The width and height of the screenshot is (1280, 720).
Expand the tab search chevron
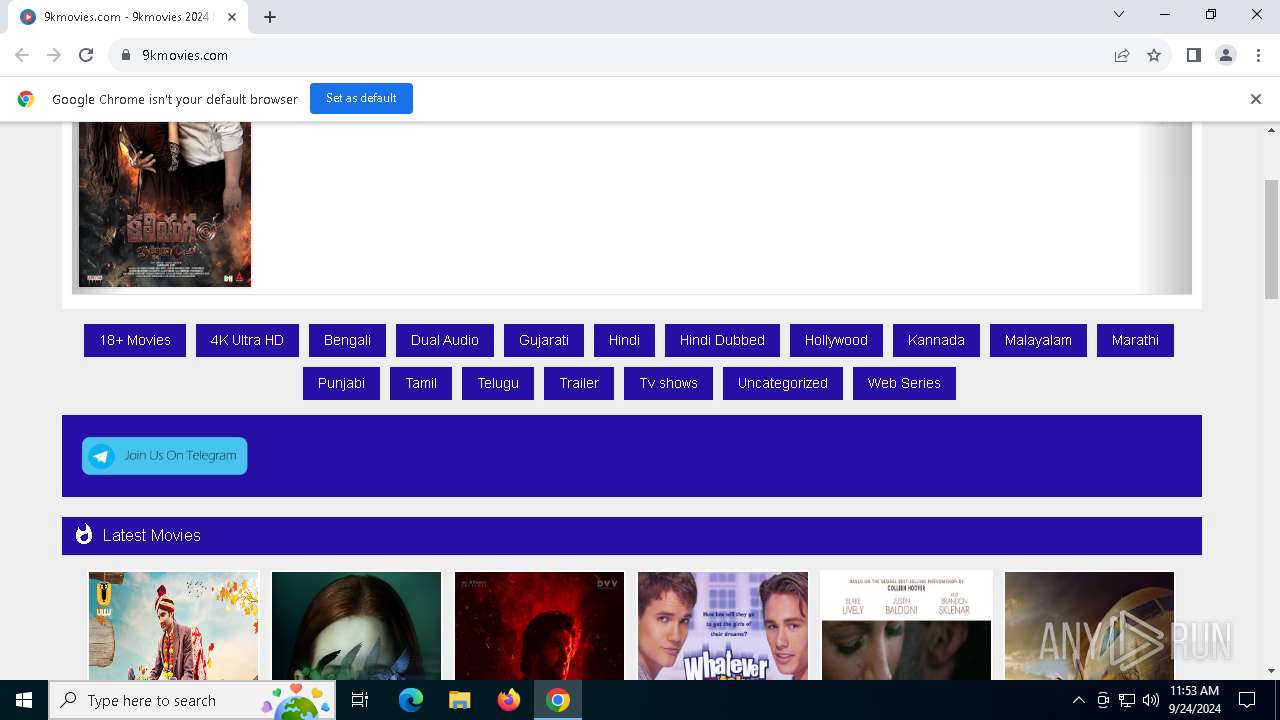point(1119,14)
